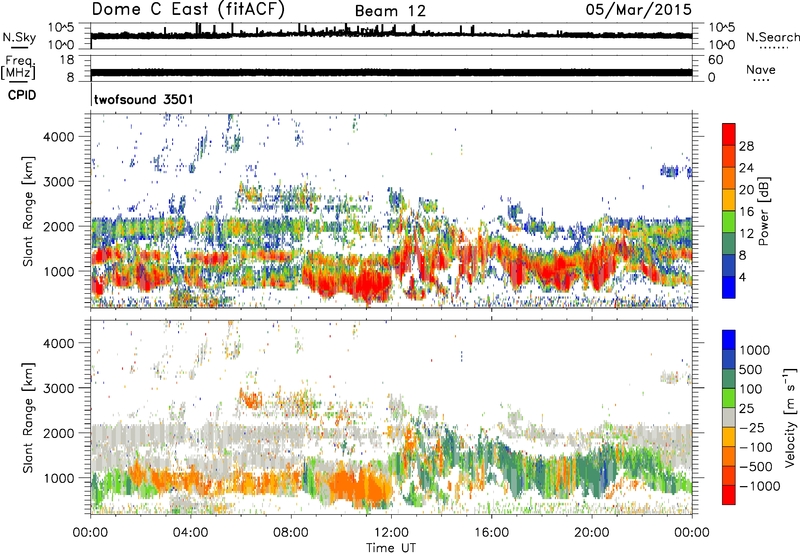Image resolution: width=800 pixels, height=554 pixels.
Task: Click the 'N.Search' legend label
Action: coord(772,37)
